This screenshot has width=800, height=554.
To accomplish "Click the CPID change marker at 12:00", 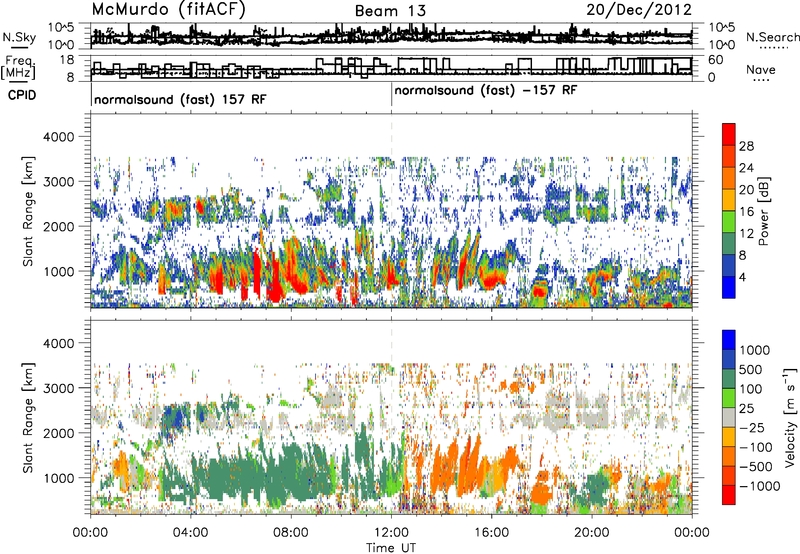I will coord(391,95).
